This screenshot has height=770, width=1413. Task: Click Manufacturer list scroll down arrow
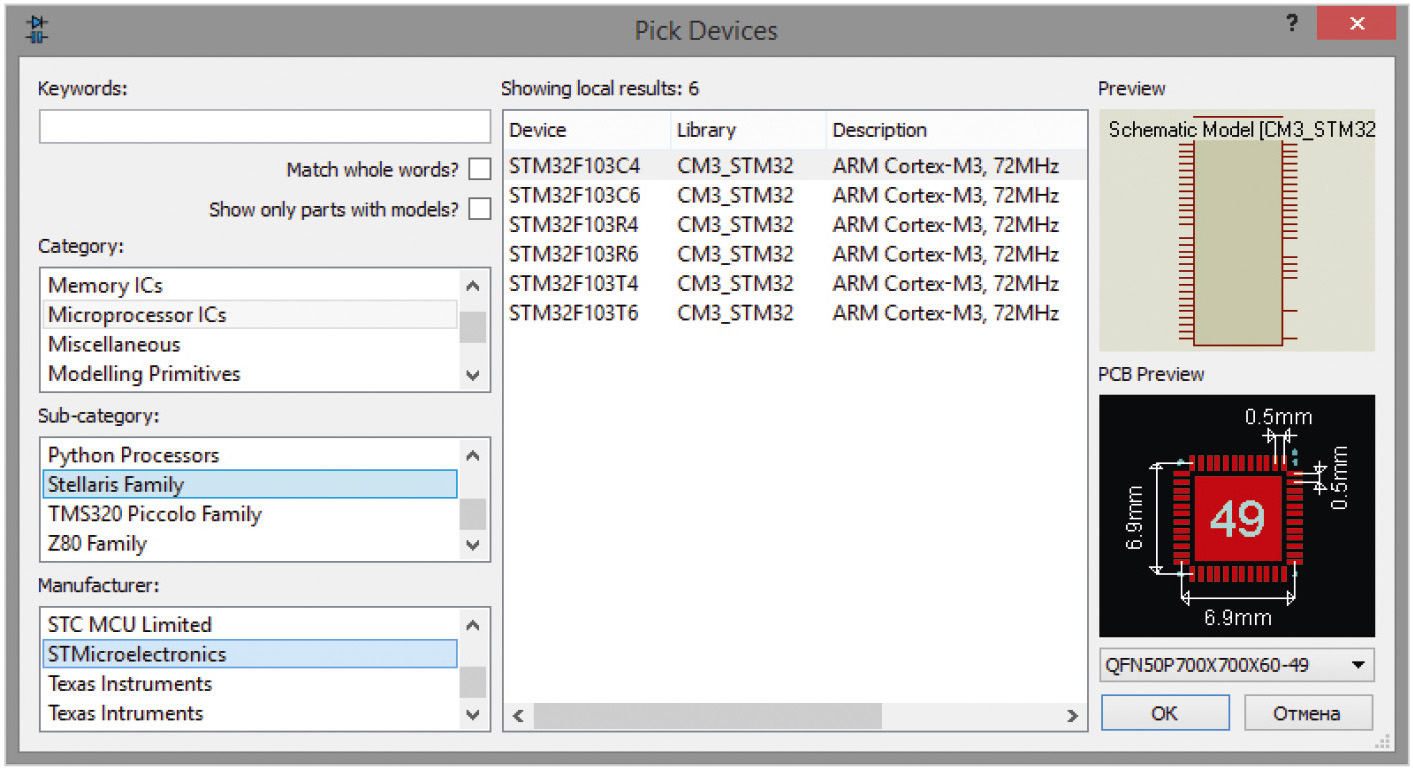tap(473, 715)
